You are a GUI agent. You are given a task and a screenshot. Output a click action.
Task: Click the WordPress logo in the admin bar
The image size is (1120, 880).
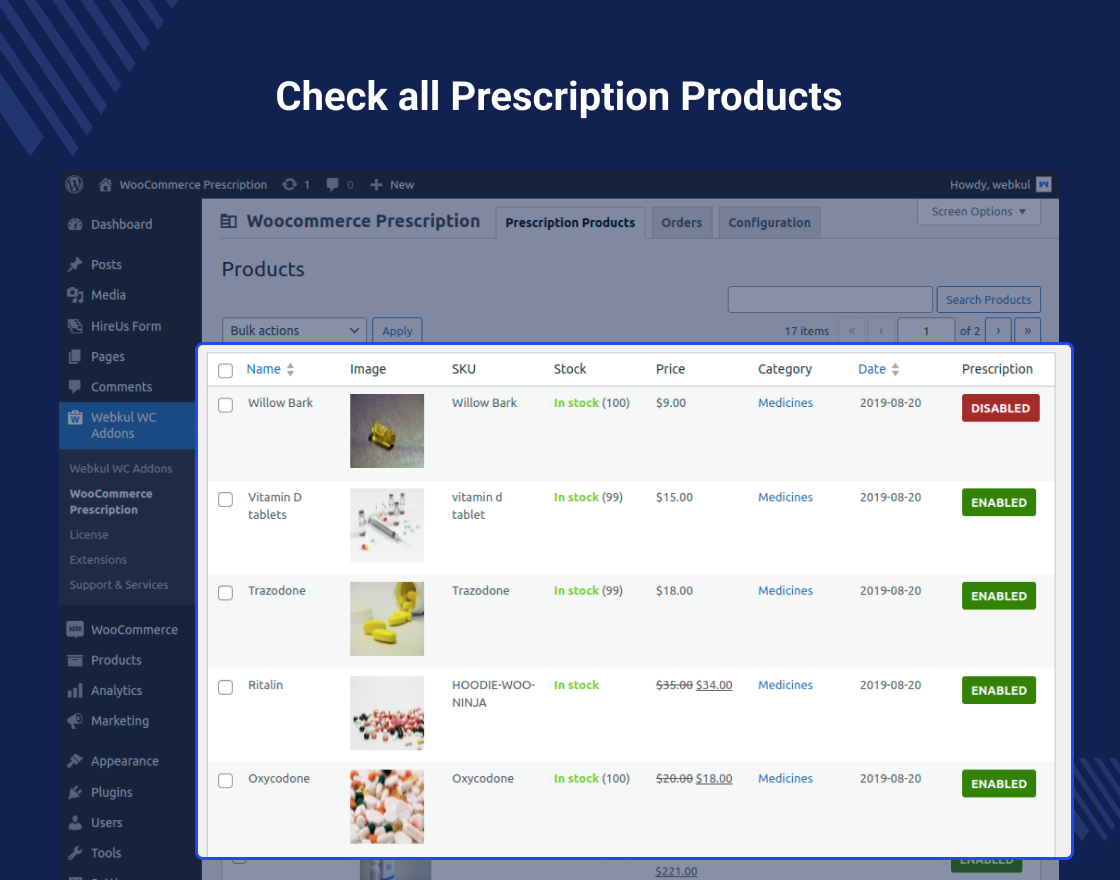74,184
